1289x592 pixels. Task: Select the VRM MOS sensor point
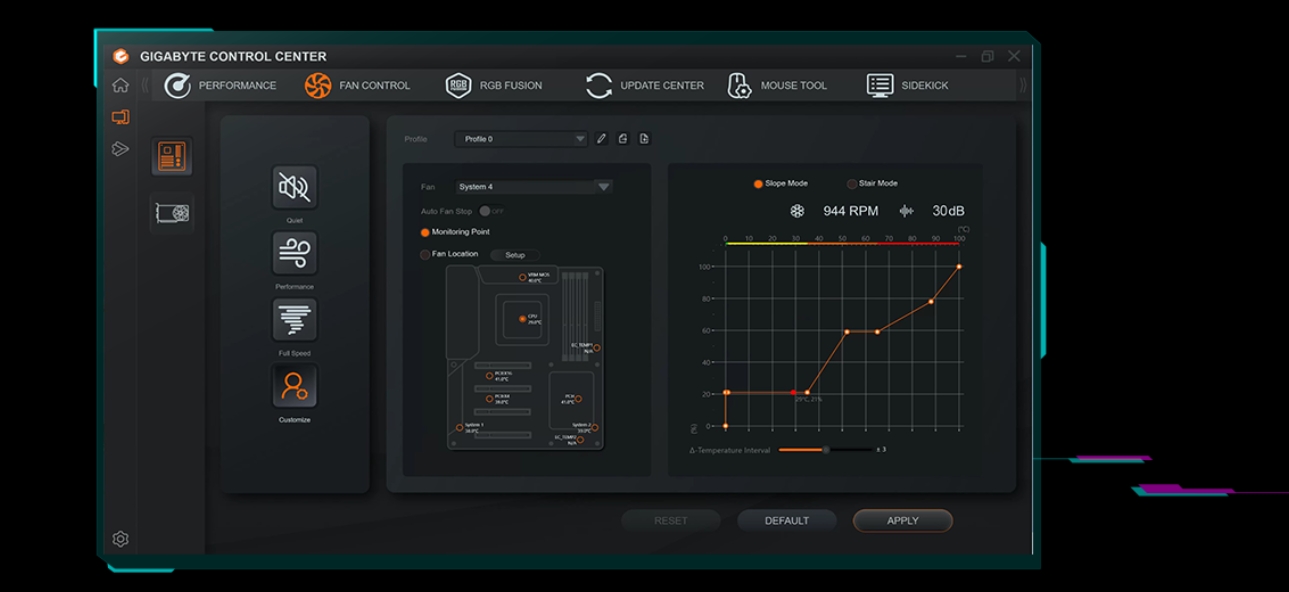[x=522, y=277]
